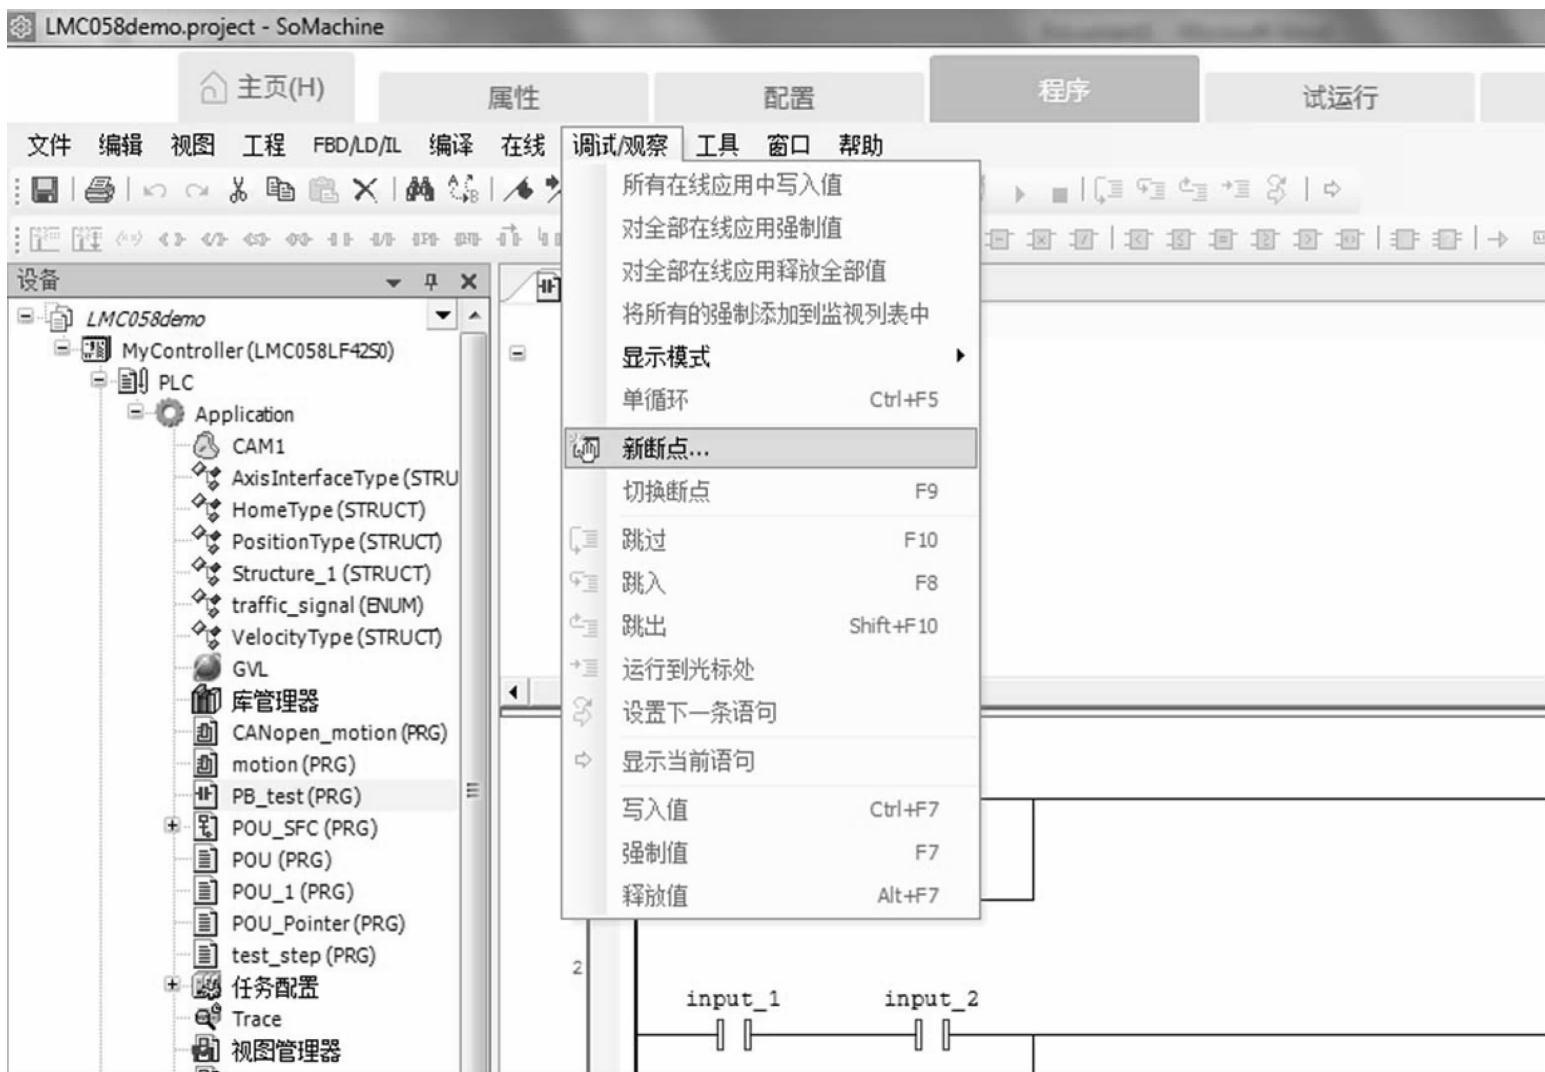The width and height of the screenshot is (1545, 1072).
Task: Click the Find binoculars icon
Action: click(420, 189)
